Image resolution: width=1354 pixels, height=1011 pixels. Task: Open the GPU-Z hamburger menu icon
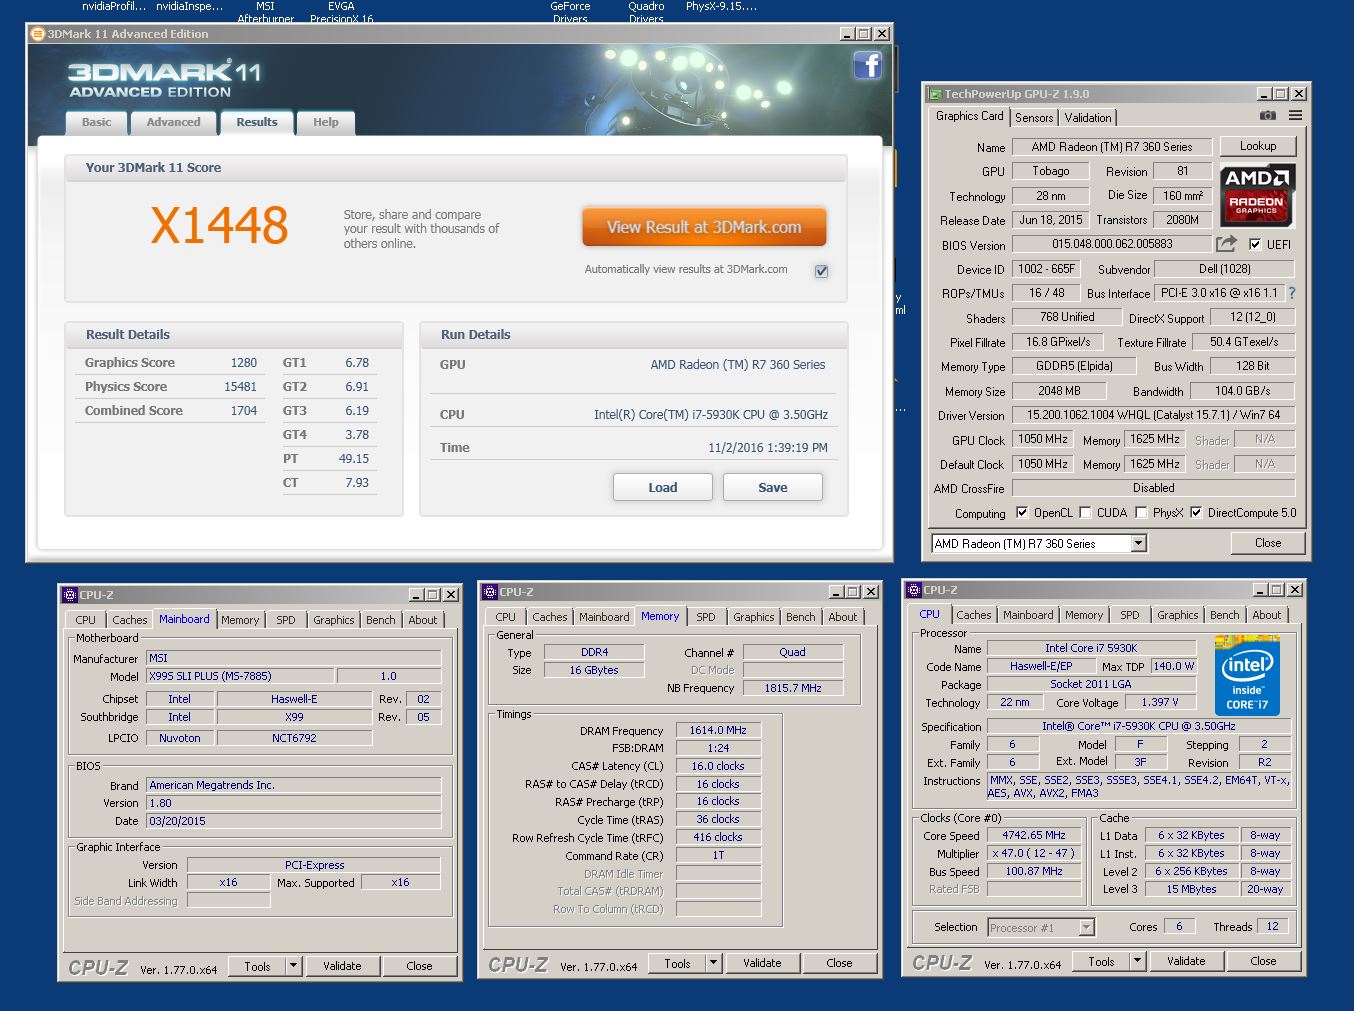tap(1295, 116)
